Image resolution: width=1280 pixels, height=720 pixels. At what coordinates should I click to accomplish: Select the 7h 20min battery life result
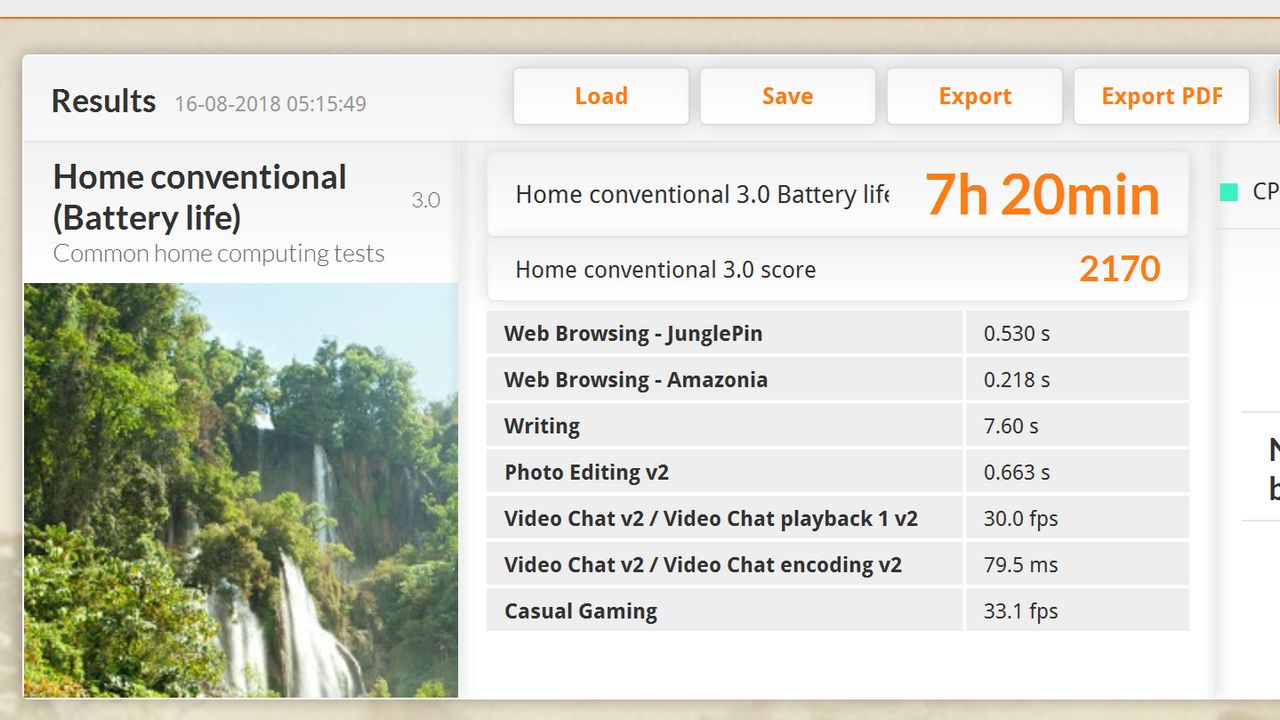pyautogui.click(x=1042, y=194)
